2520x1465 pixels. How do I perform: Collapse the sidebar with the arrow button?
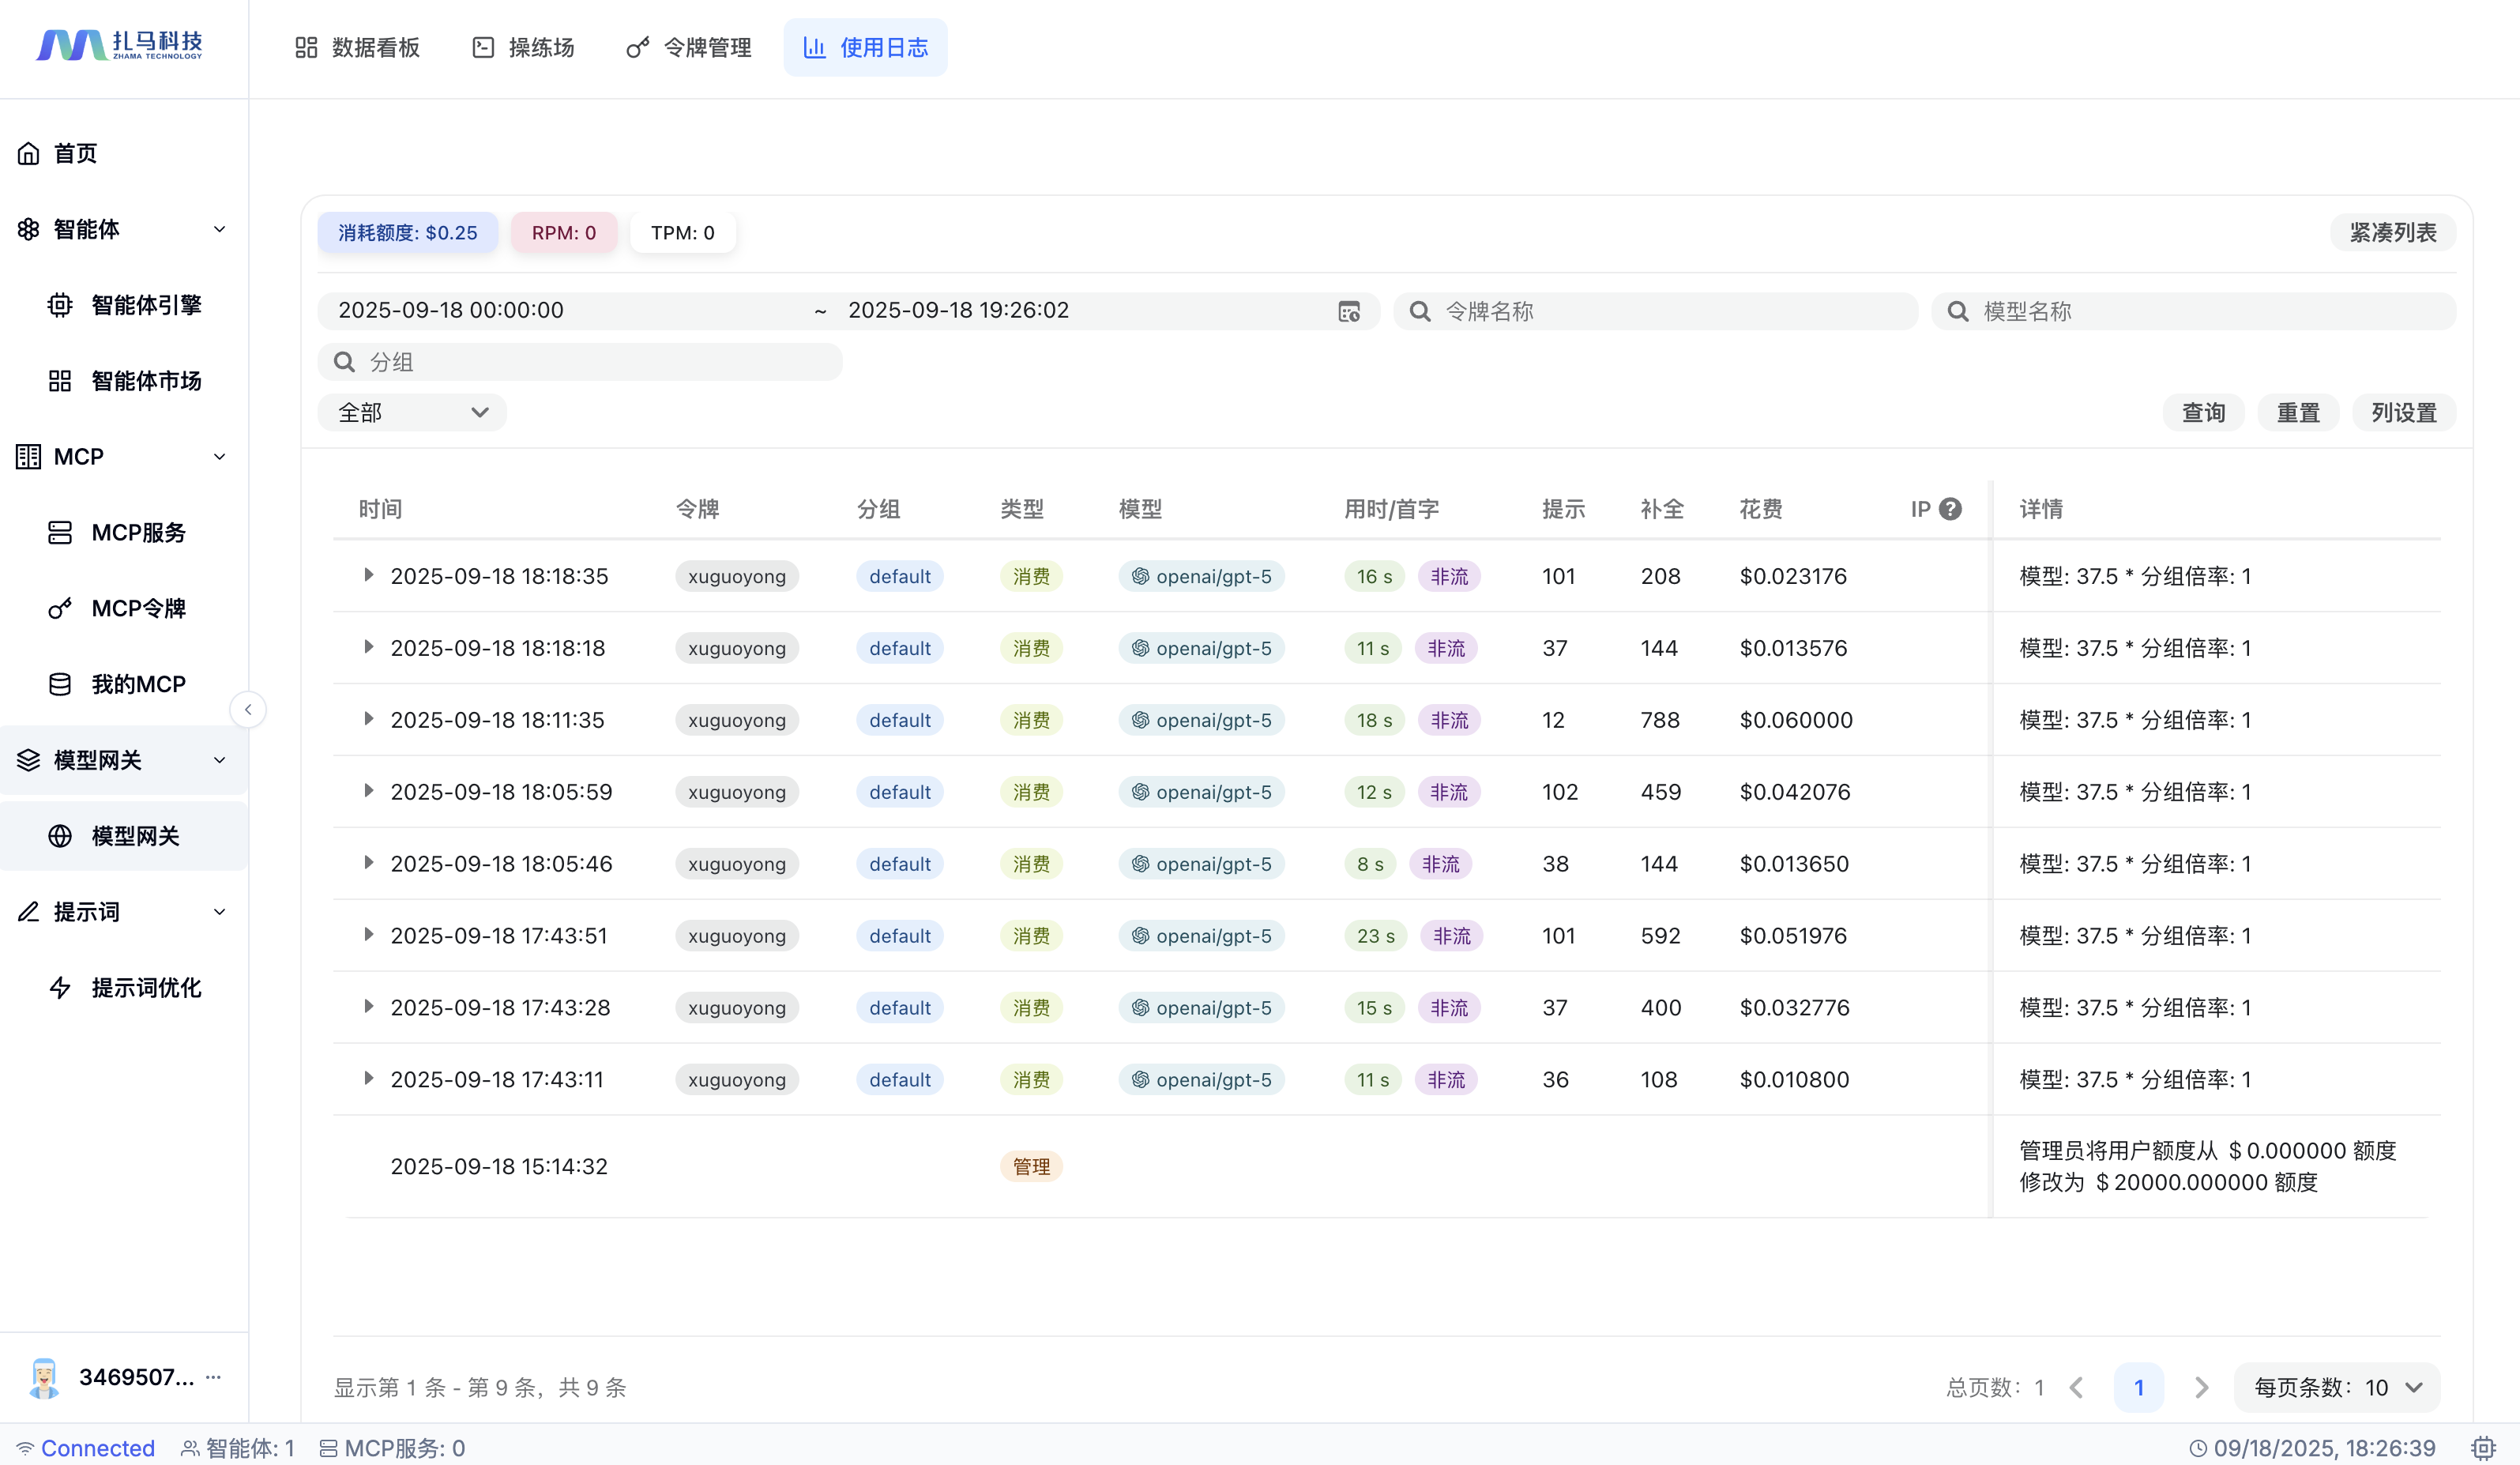tap(248, 710)
